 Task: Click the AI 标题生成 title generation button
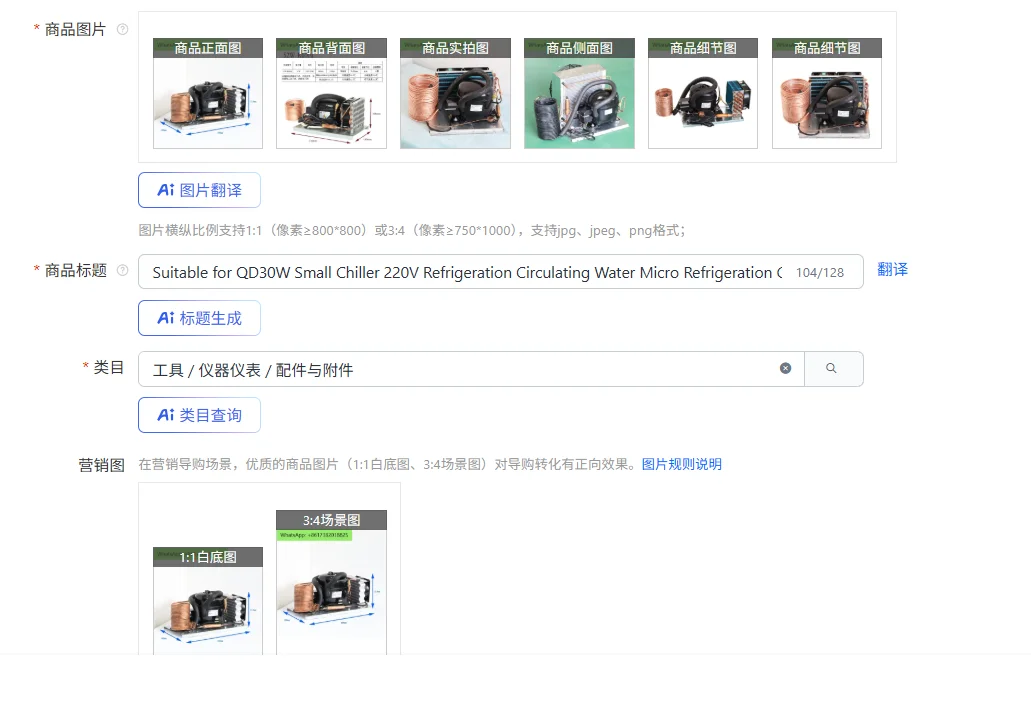(x=199, y=318)
